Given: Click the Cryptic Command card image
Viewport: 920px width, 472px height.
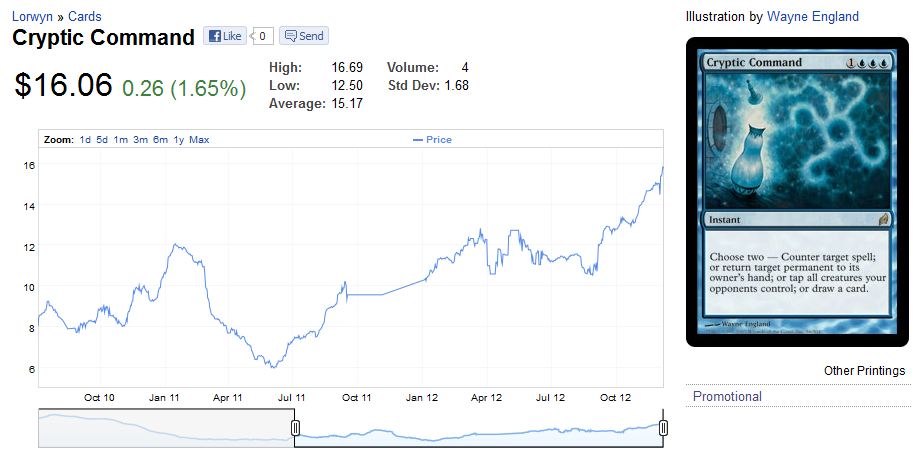Looking at the screenshot, I should tap(797, 192).
